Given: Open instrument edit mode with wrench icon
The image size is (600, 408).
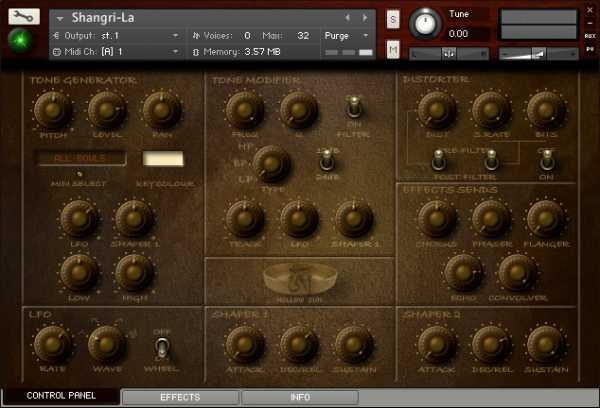Looking at the screenshot, I should coord(24,16).
